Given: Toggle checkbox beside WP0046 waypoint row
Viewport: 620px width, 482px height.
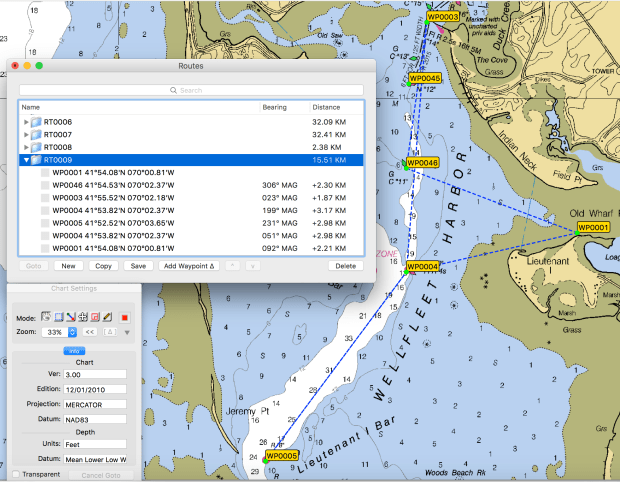Looking at the screenshot, I should coord(46,185).
